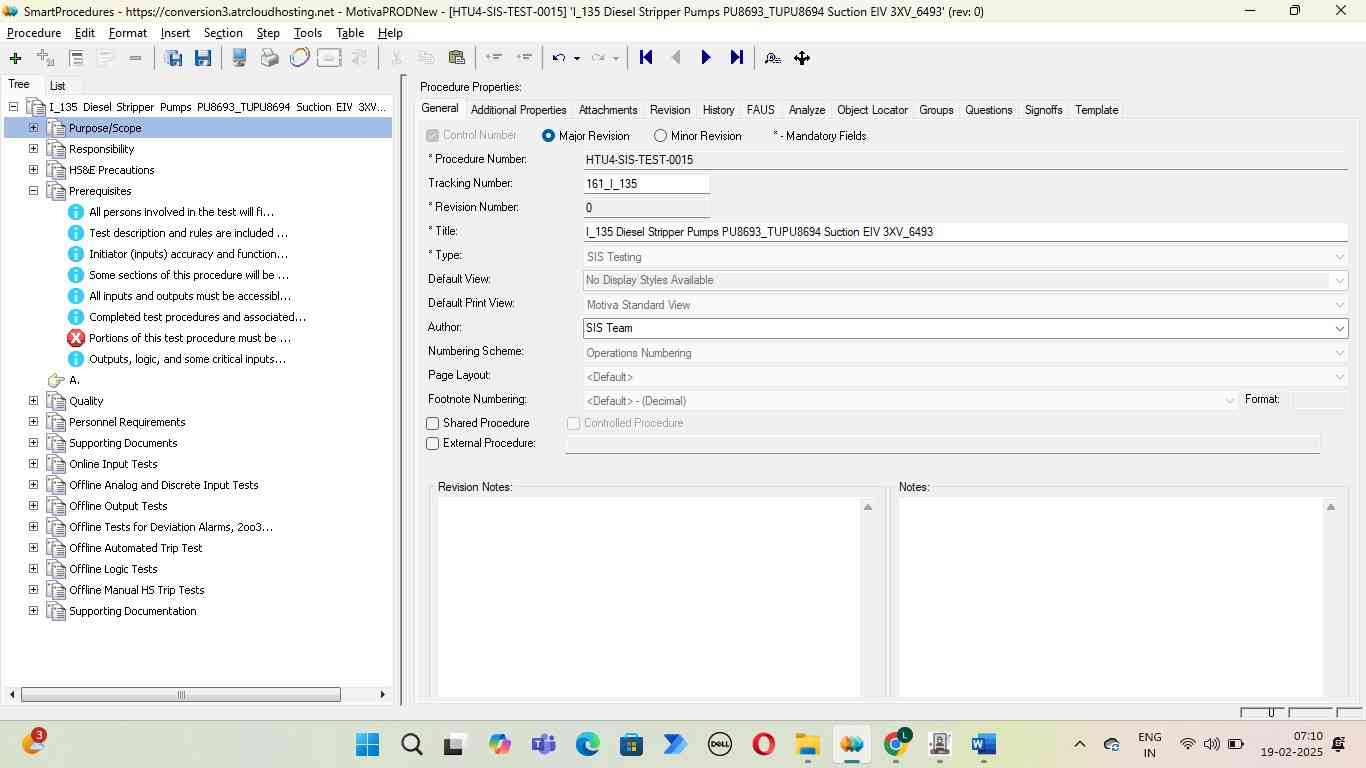Click the Notes box scroll up arrow

pyautogui.click(x=1330, y=508)
